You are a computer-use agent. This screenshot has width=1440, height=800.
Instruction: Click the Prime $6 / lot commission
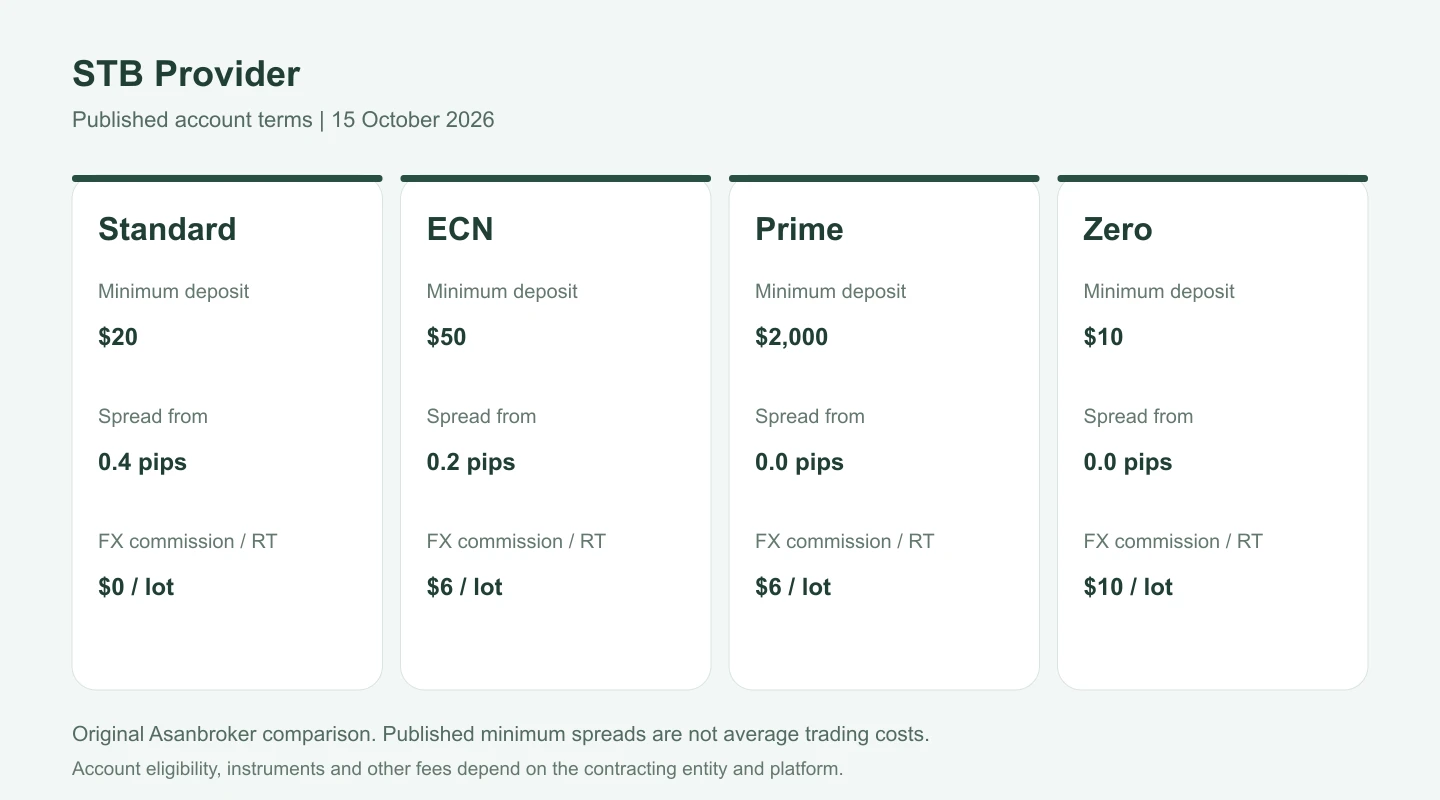pyautogui.click(x=793, y=587)
